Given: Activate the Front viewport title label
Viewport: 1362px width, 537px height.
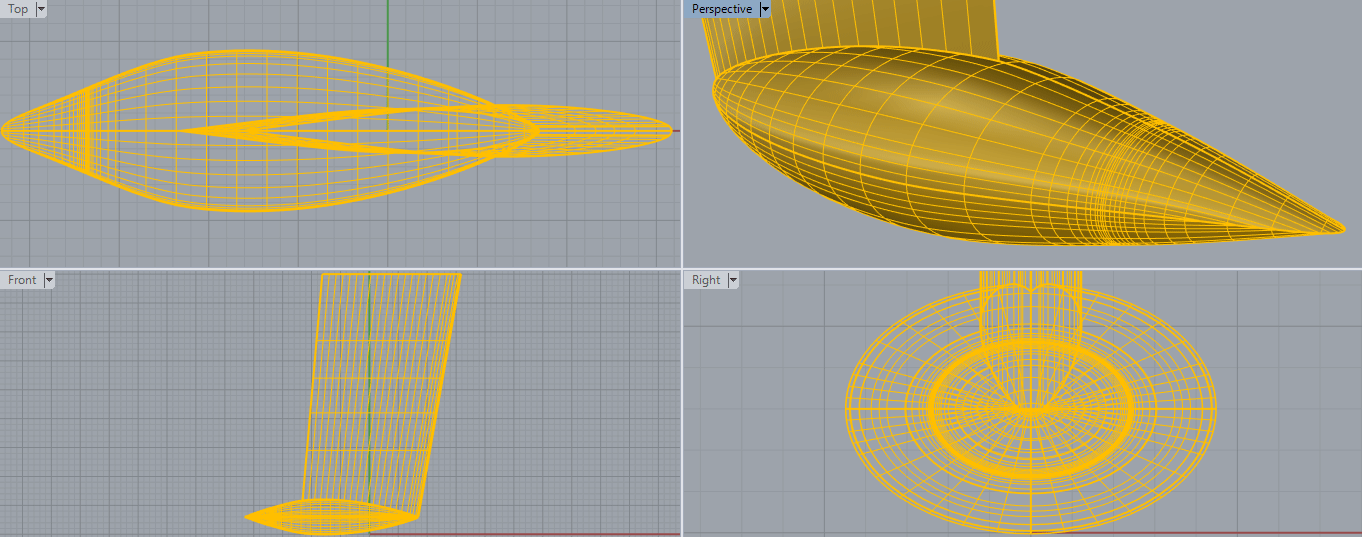Looking at the screenshot, I should point(22,280).
